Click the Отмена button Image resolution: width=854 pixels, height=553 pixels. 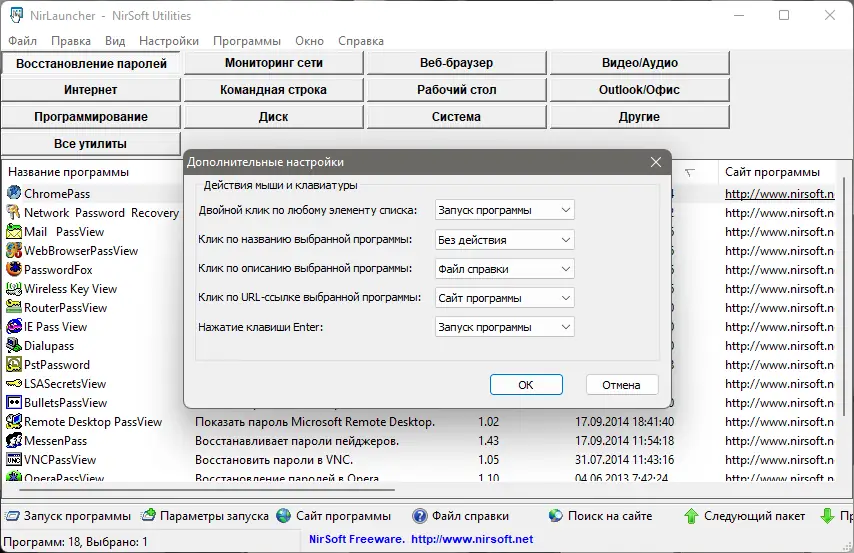pyautogui.click(x=621, y=385)
